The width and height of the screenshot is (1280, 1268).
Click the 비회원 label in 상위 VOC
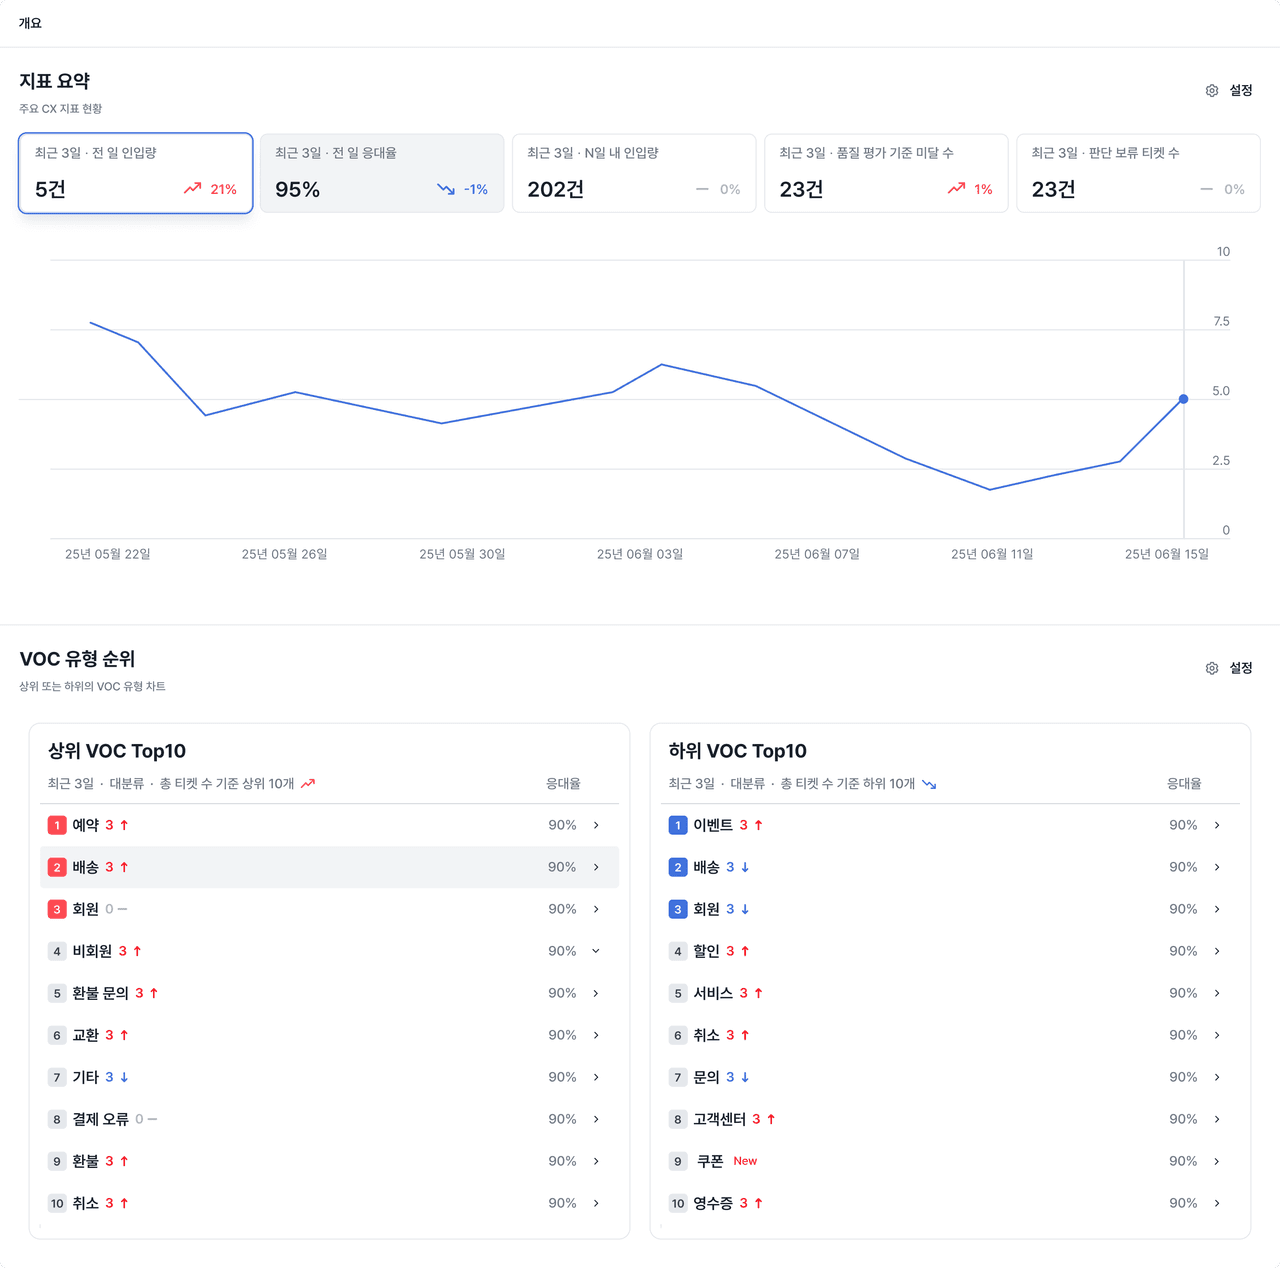click(92, 951)
